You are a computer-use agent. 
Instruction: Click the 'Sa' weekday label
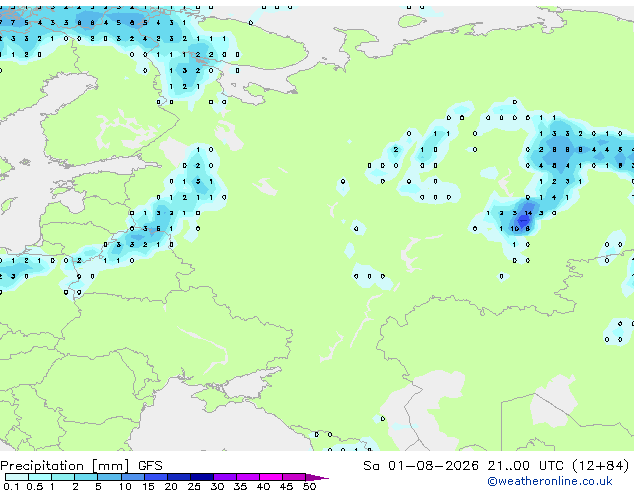(x=371, y=466)
